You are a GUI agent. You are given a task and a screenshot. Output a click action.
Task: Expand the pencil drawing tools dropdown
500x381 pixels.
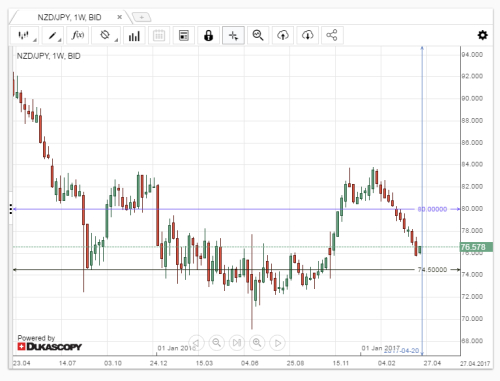click(53, 35)
